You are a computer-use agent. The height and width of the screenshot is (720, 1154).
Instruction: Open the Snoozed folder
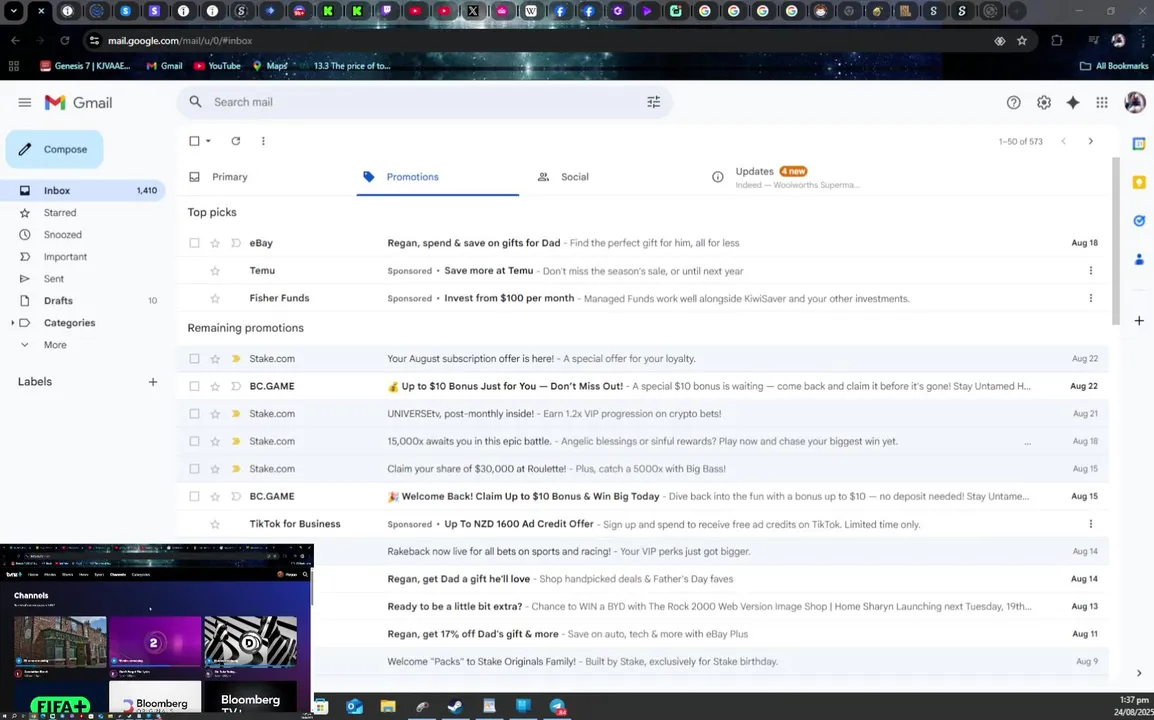click(82, 235)
